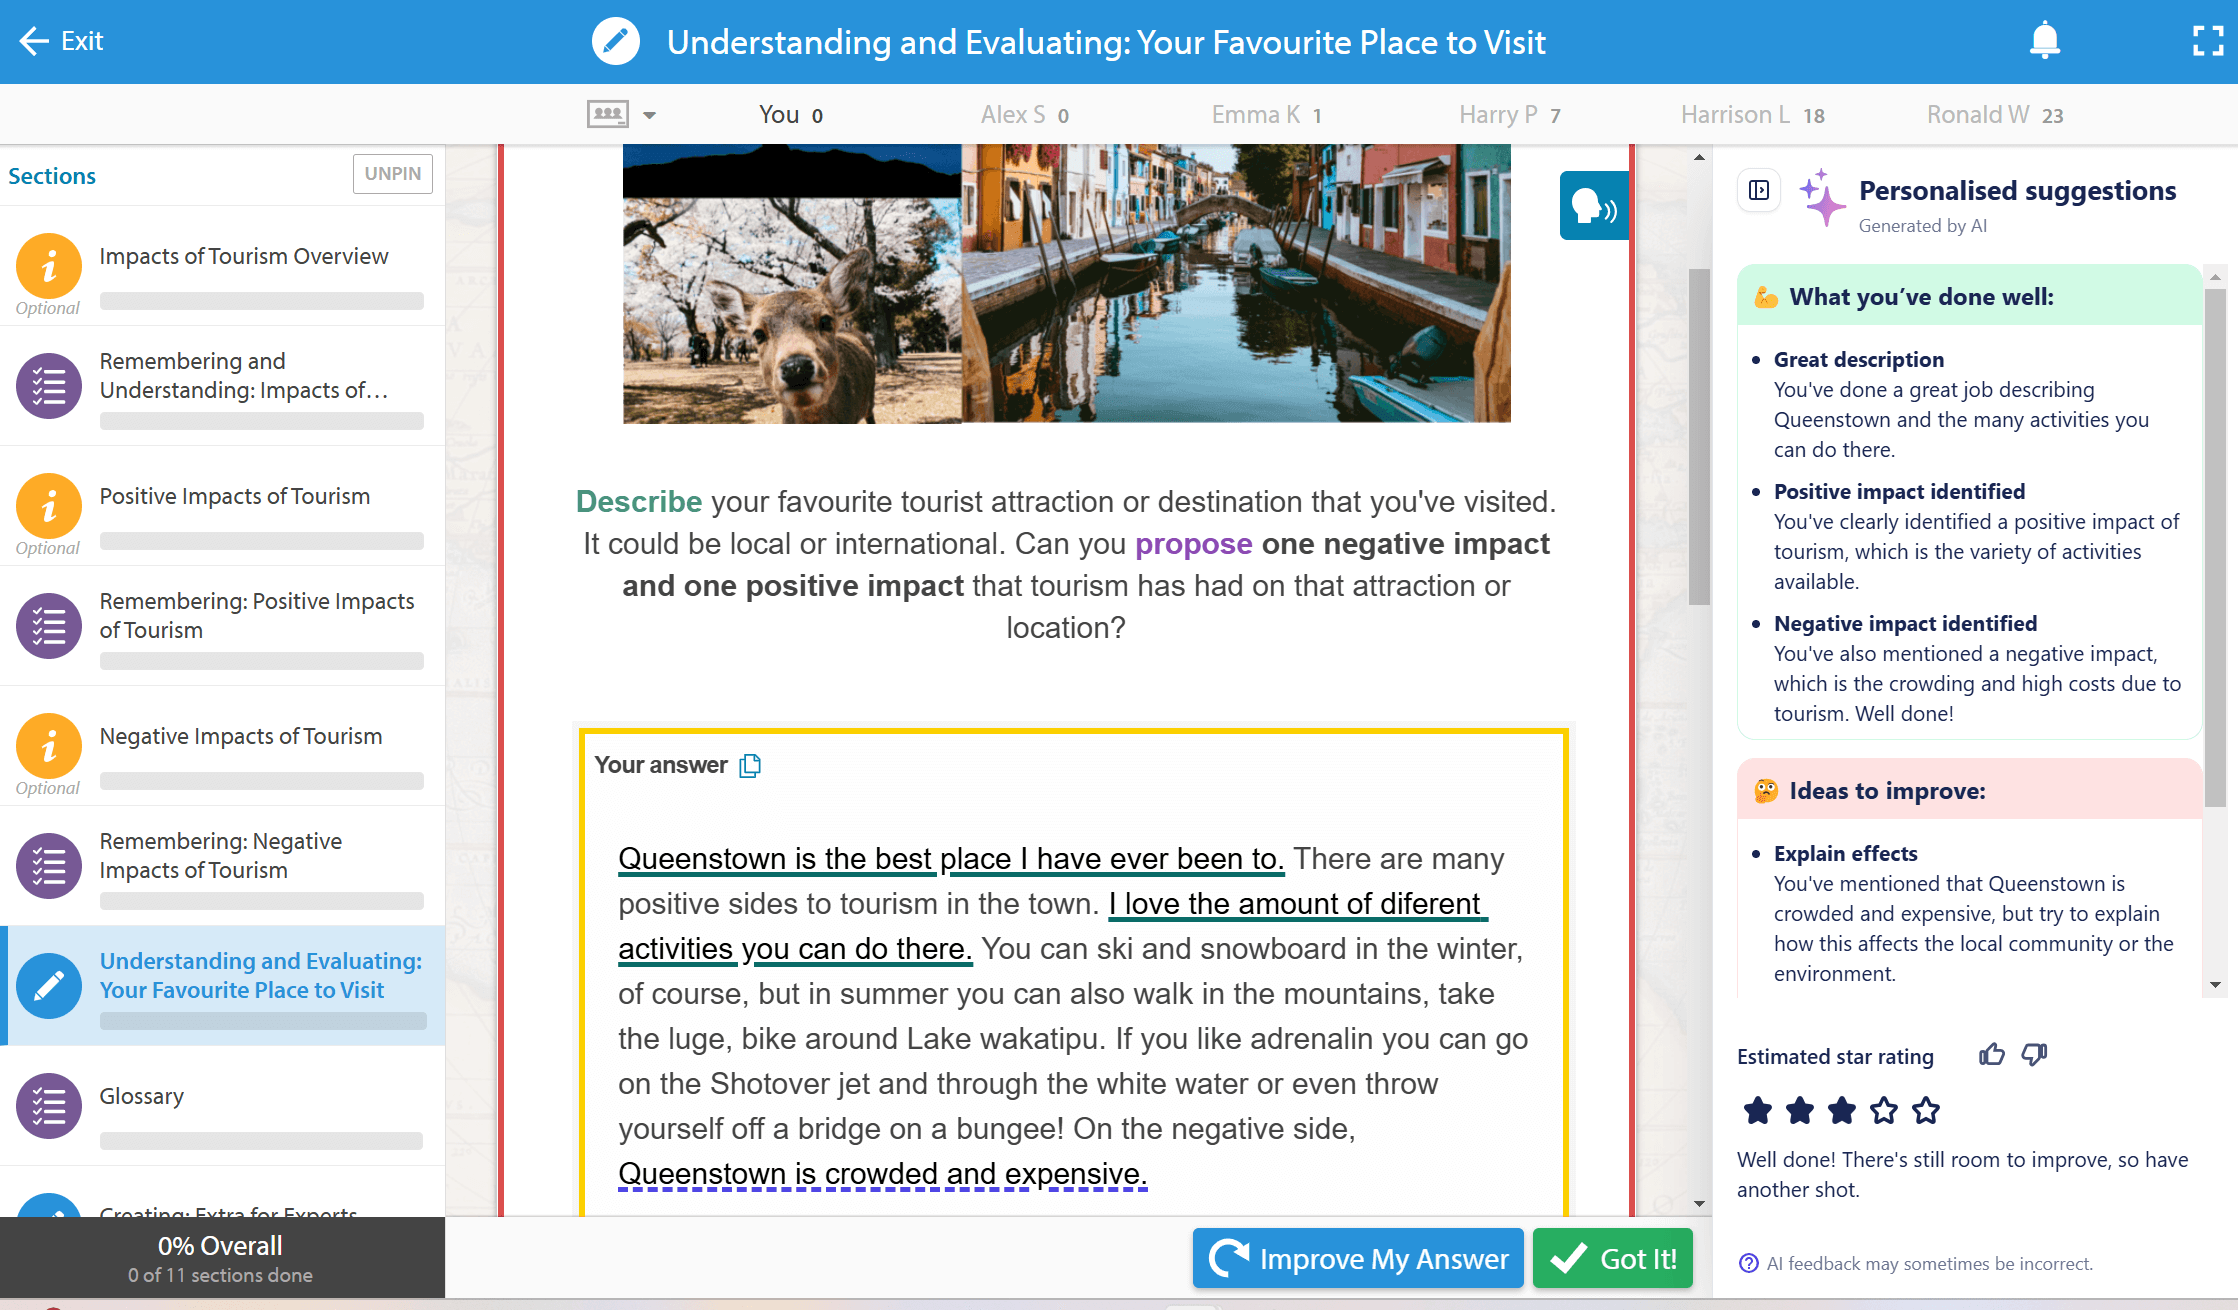Copy your answer using the copy icon
2238x1310 pixels.
(x=750, y=766)
